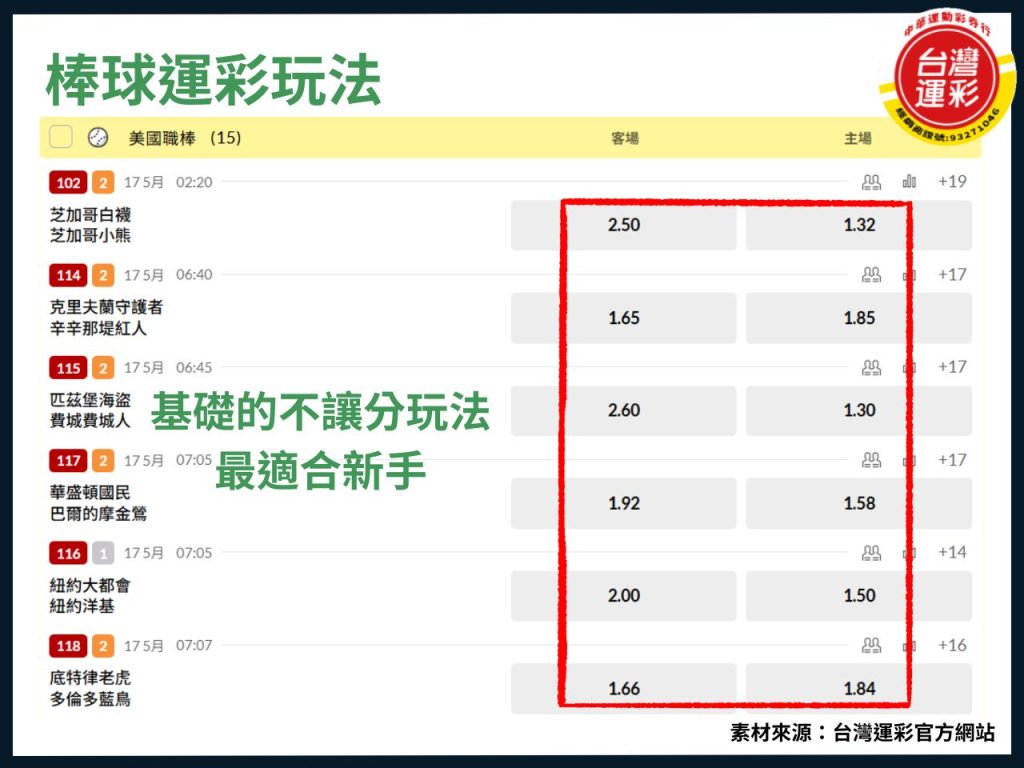Expand +17 more markets for game 114
Image resolution: width=1024 pixels, height=768 pixels.
[x=952, y=274]
